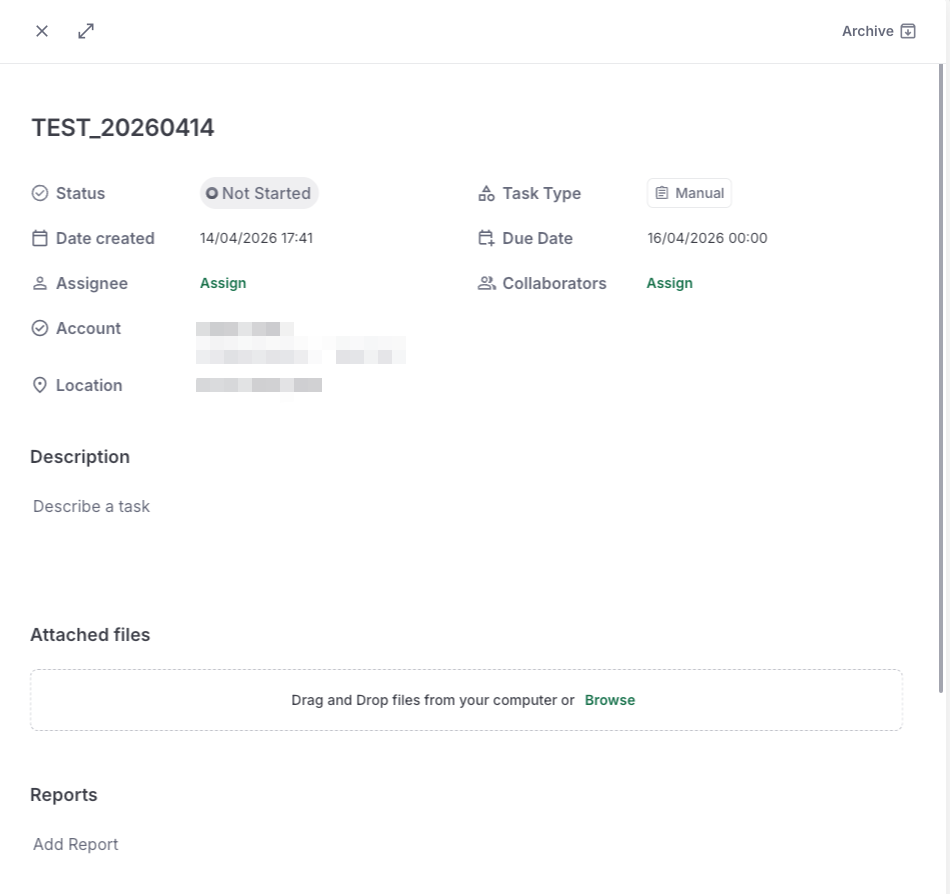Open the Not Started status dropdown
950x894 pixels.
click(x=259, y=193)
